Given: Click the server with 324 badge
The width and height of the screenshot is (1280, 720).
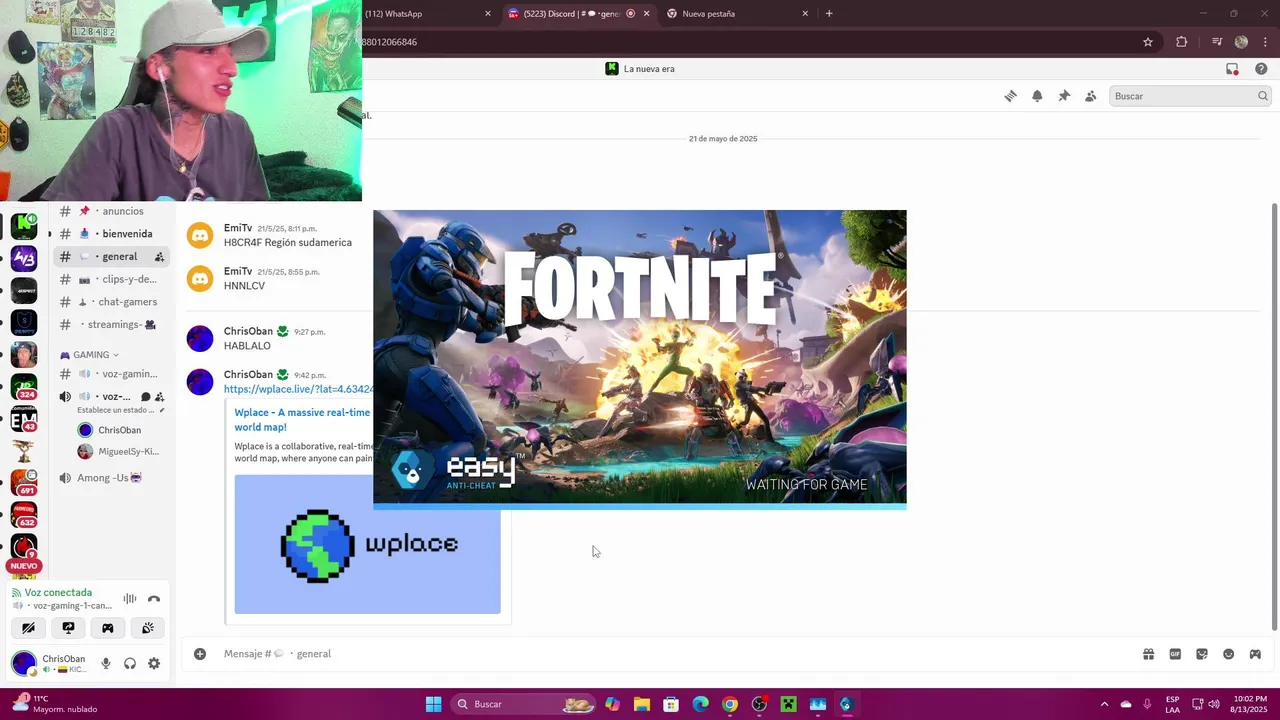Looking at the screenshot, I should (x=24, y=388).
